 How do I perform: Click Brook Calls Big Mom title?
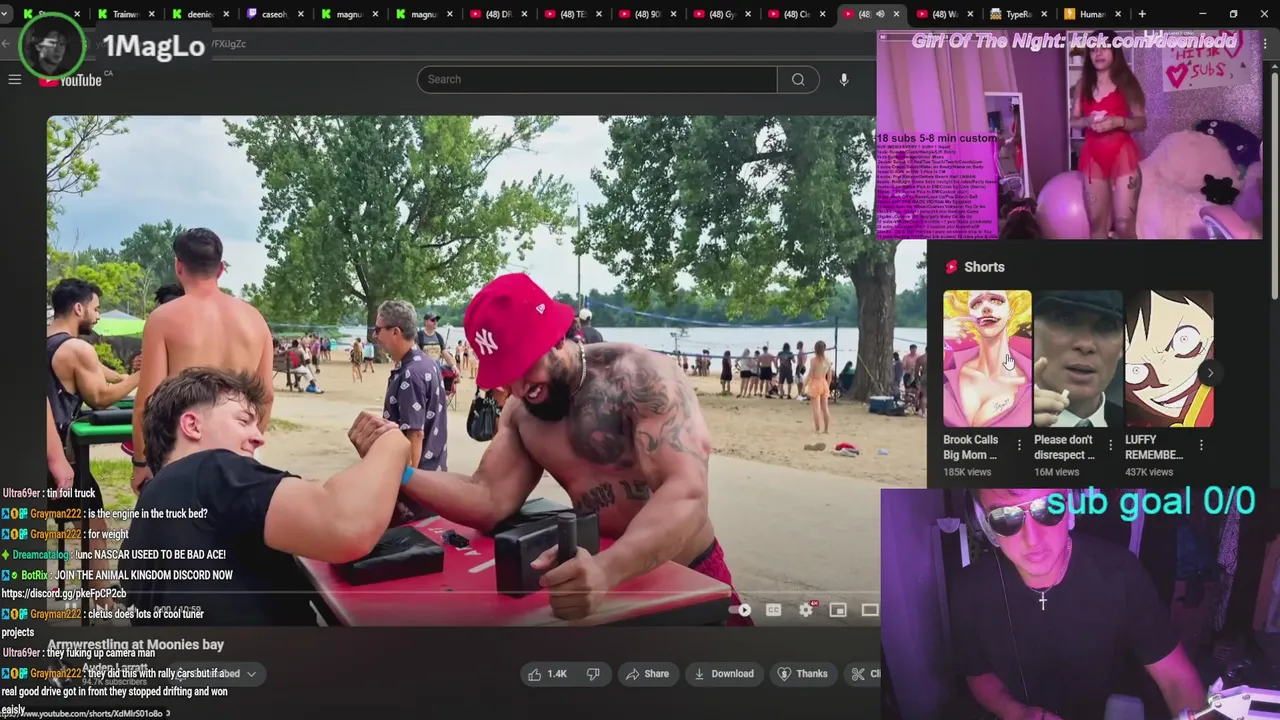[971, 447]
